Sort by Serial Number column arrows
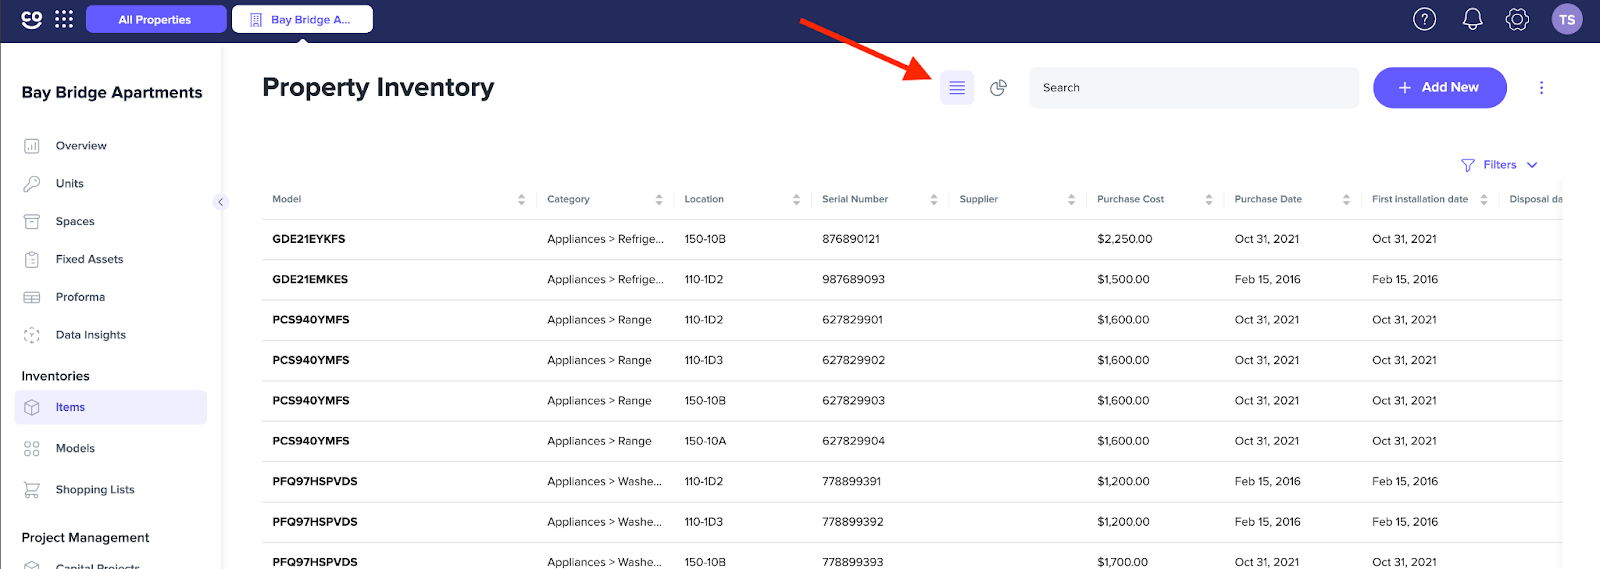The width and height of the screenshot is (1600, 569). (934, 200)
